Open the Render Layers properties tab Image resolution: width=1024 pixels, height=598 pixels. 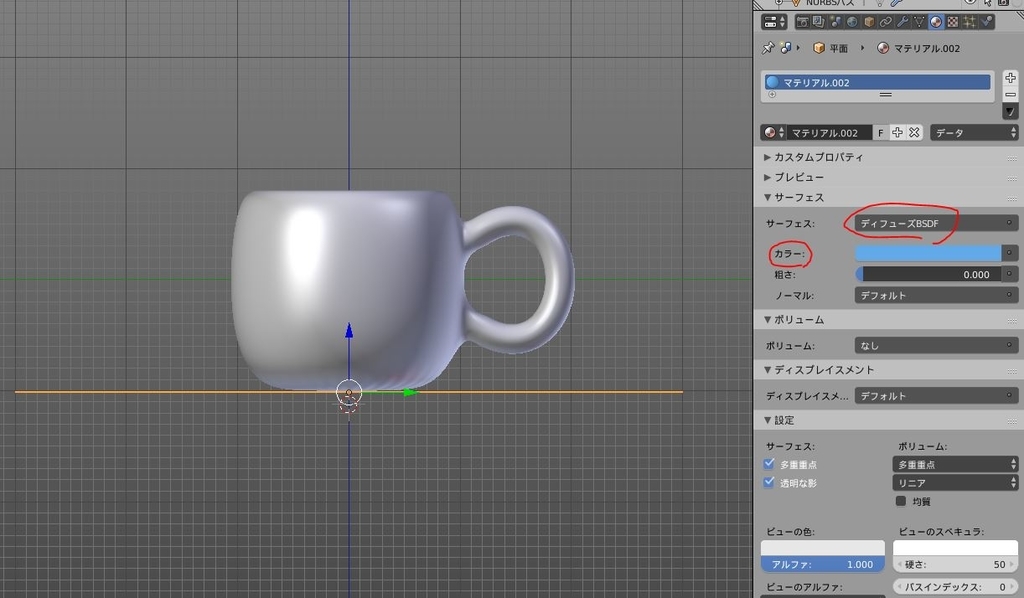[x=819, y=22]
